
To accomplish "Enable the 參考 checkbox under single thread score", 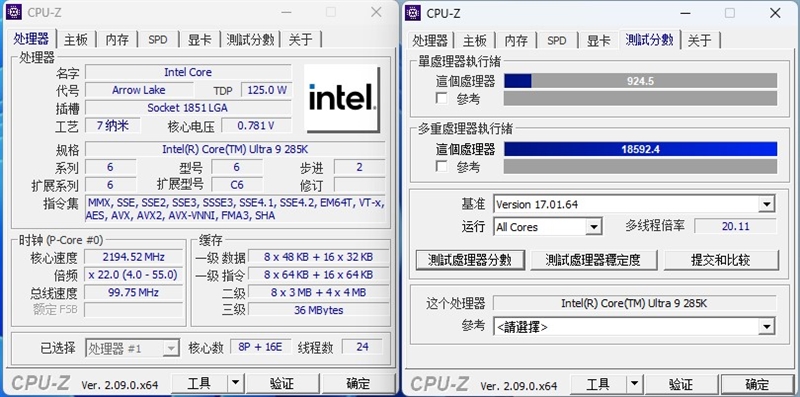I will coord(442,98).
